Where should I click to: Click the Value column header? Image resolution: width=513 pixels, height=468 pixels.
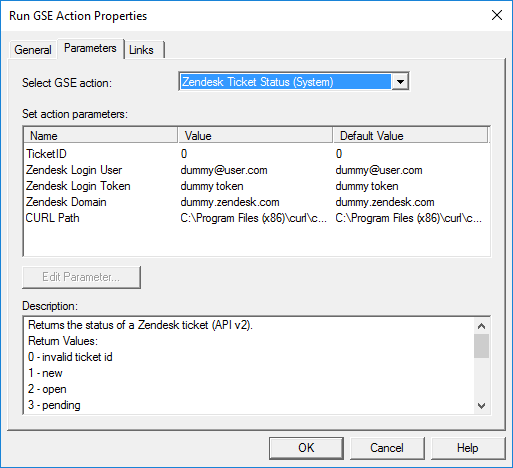coord(255,136)
